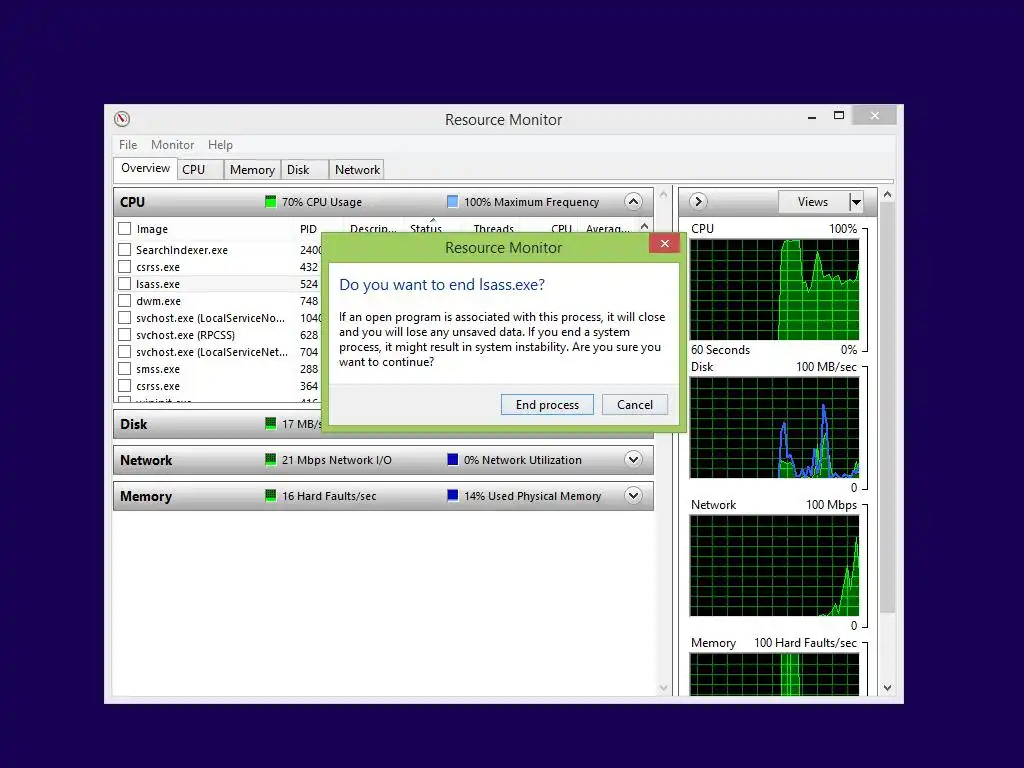Switch to the Network tab

tap(357, 170)
